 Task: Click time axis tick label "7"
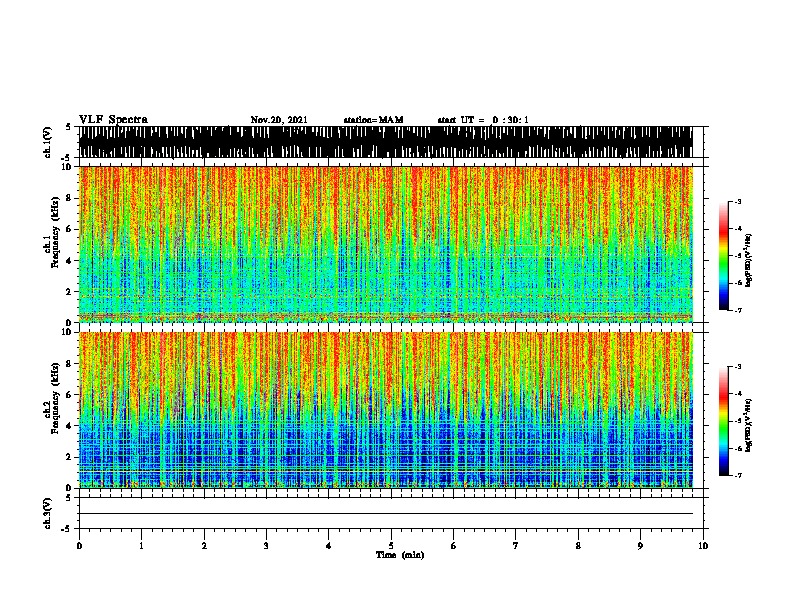click(516, 546)
